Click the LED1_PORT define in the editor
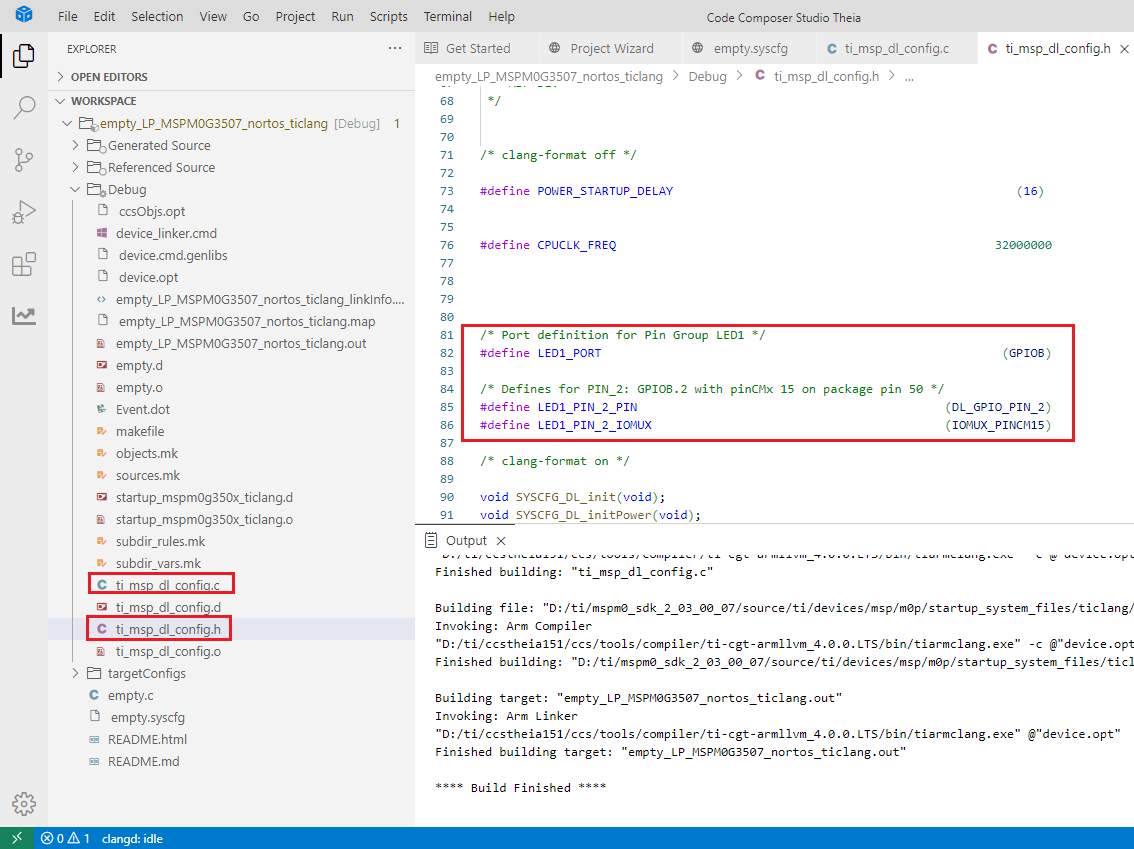1134x849 pixels. [x=569, y=353]
